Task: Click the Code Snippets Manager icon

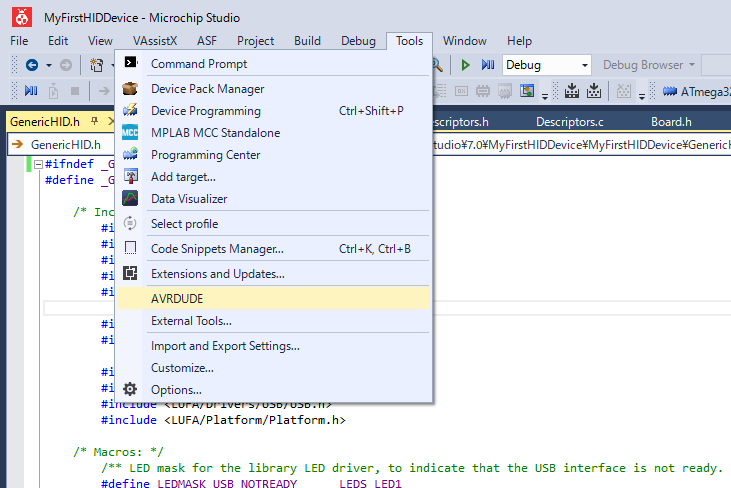Action: pos(131,248)
